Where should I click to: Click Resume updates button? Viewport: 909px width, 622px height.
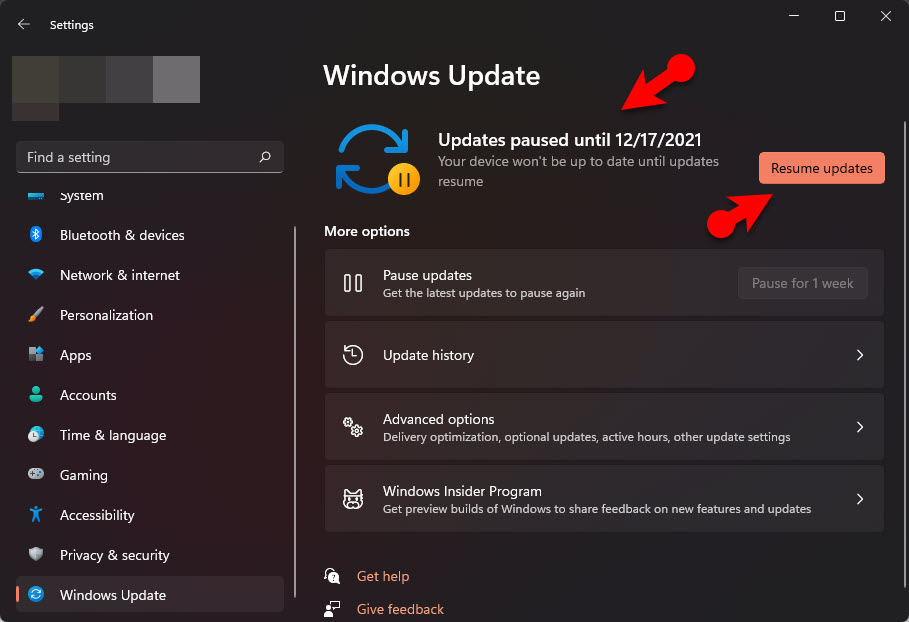pos(821,168)
